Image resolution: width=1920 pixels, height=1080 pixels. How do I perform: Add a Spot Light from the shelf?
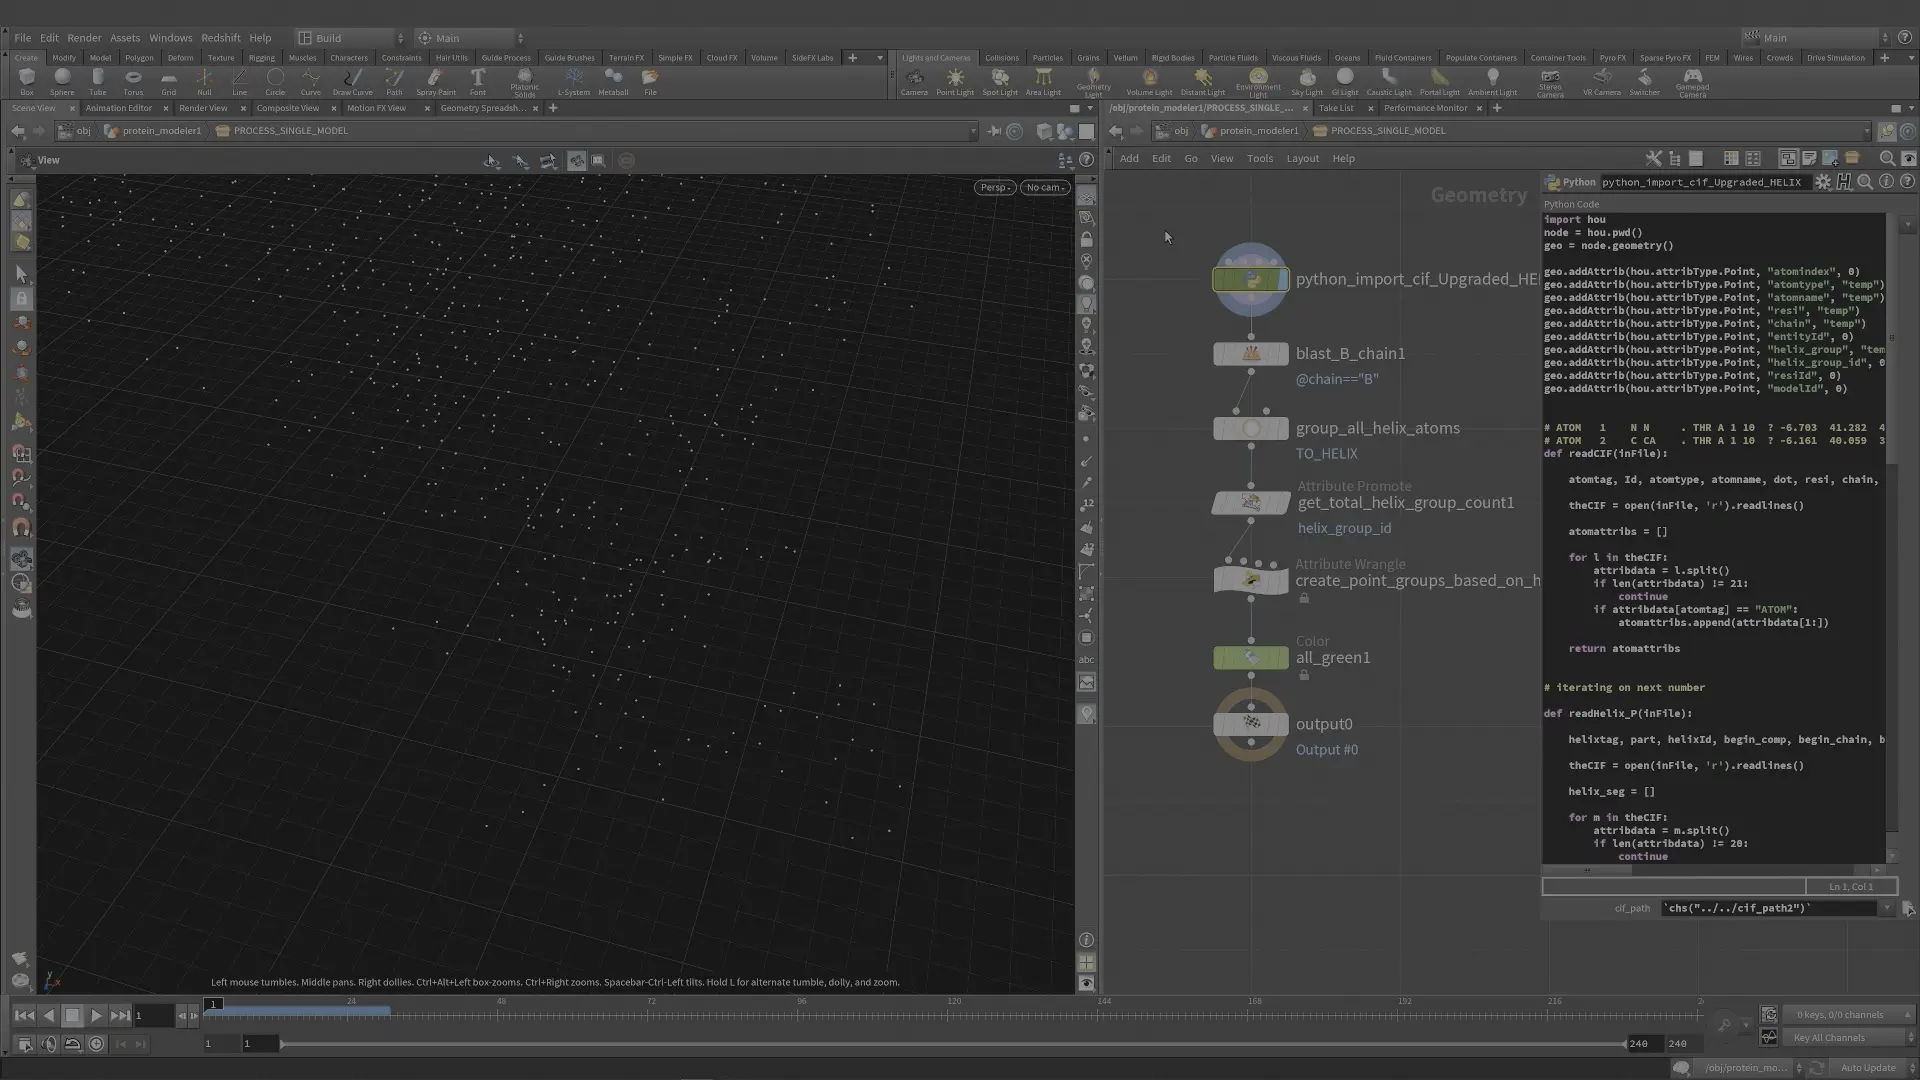click(1000, 82)
